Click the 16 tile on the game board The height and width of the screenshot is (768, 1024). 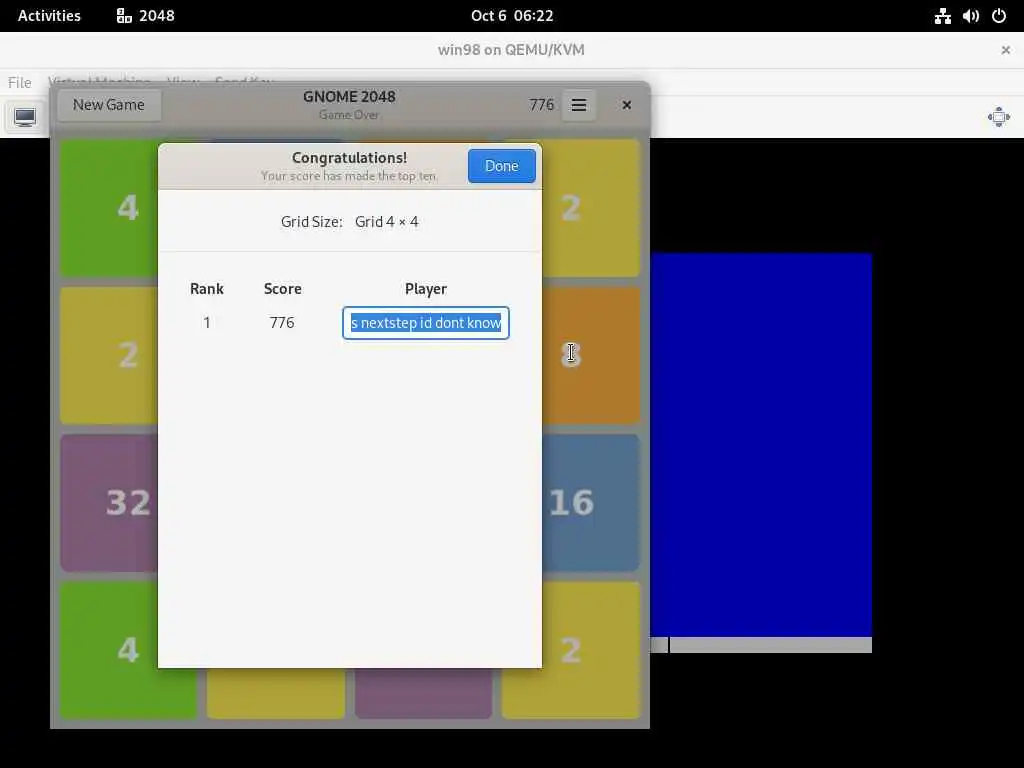(x=590, y=503)
